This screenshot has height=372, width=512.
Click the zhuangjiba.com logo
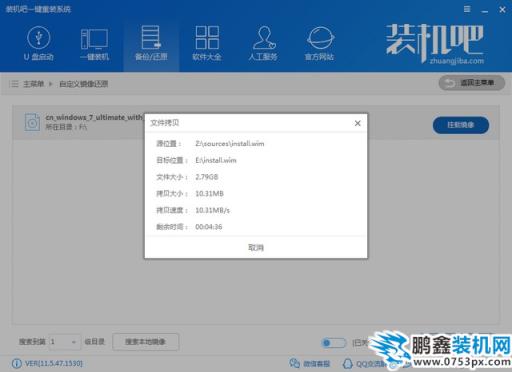tap(435, 43)
